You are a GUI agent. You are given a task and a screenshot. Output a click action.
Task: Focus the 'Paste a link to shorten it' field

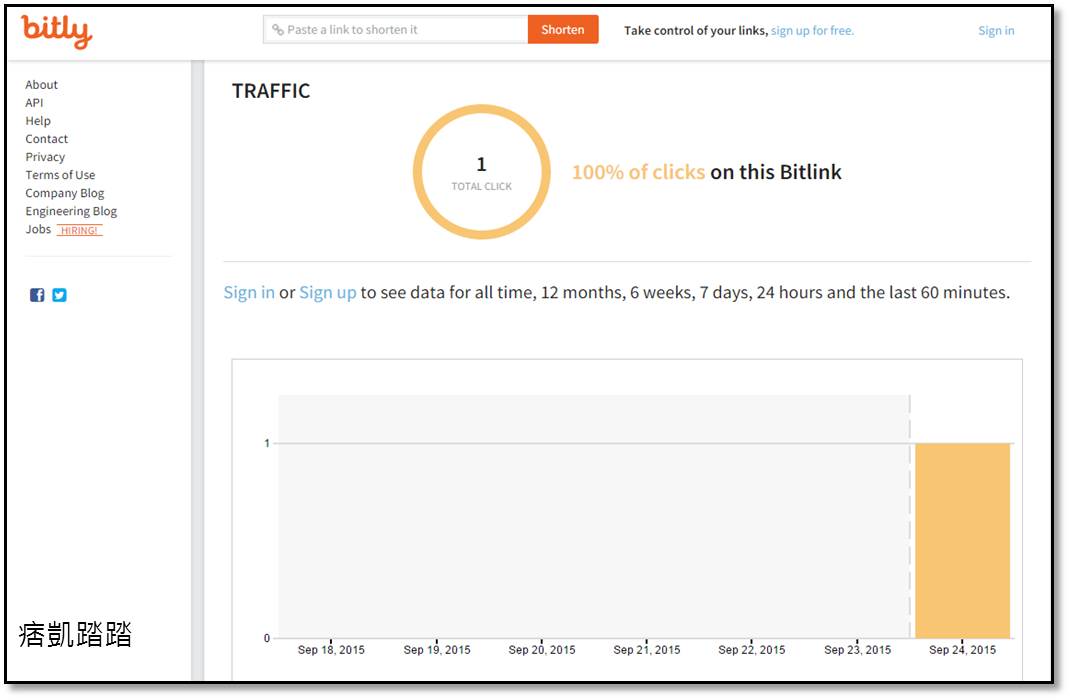(396, 29)
